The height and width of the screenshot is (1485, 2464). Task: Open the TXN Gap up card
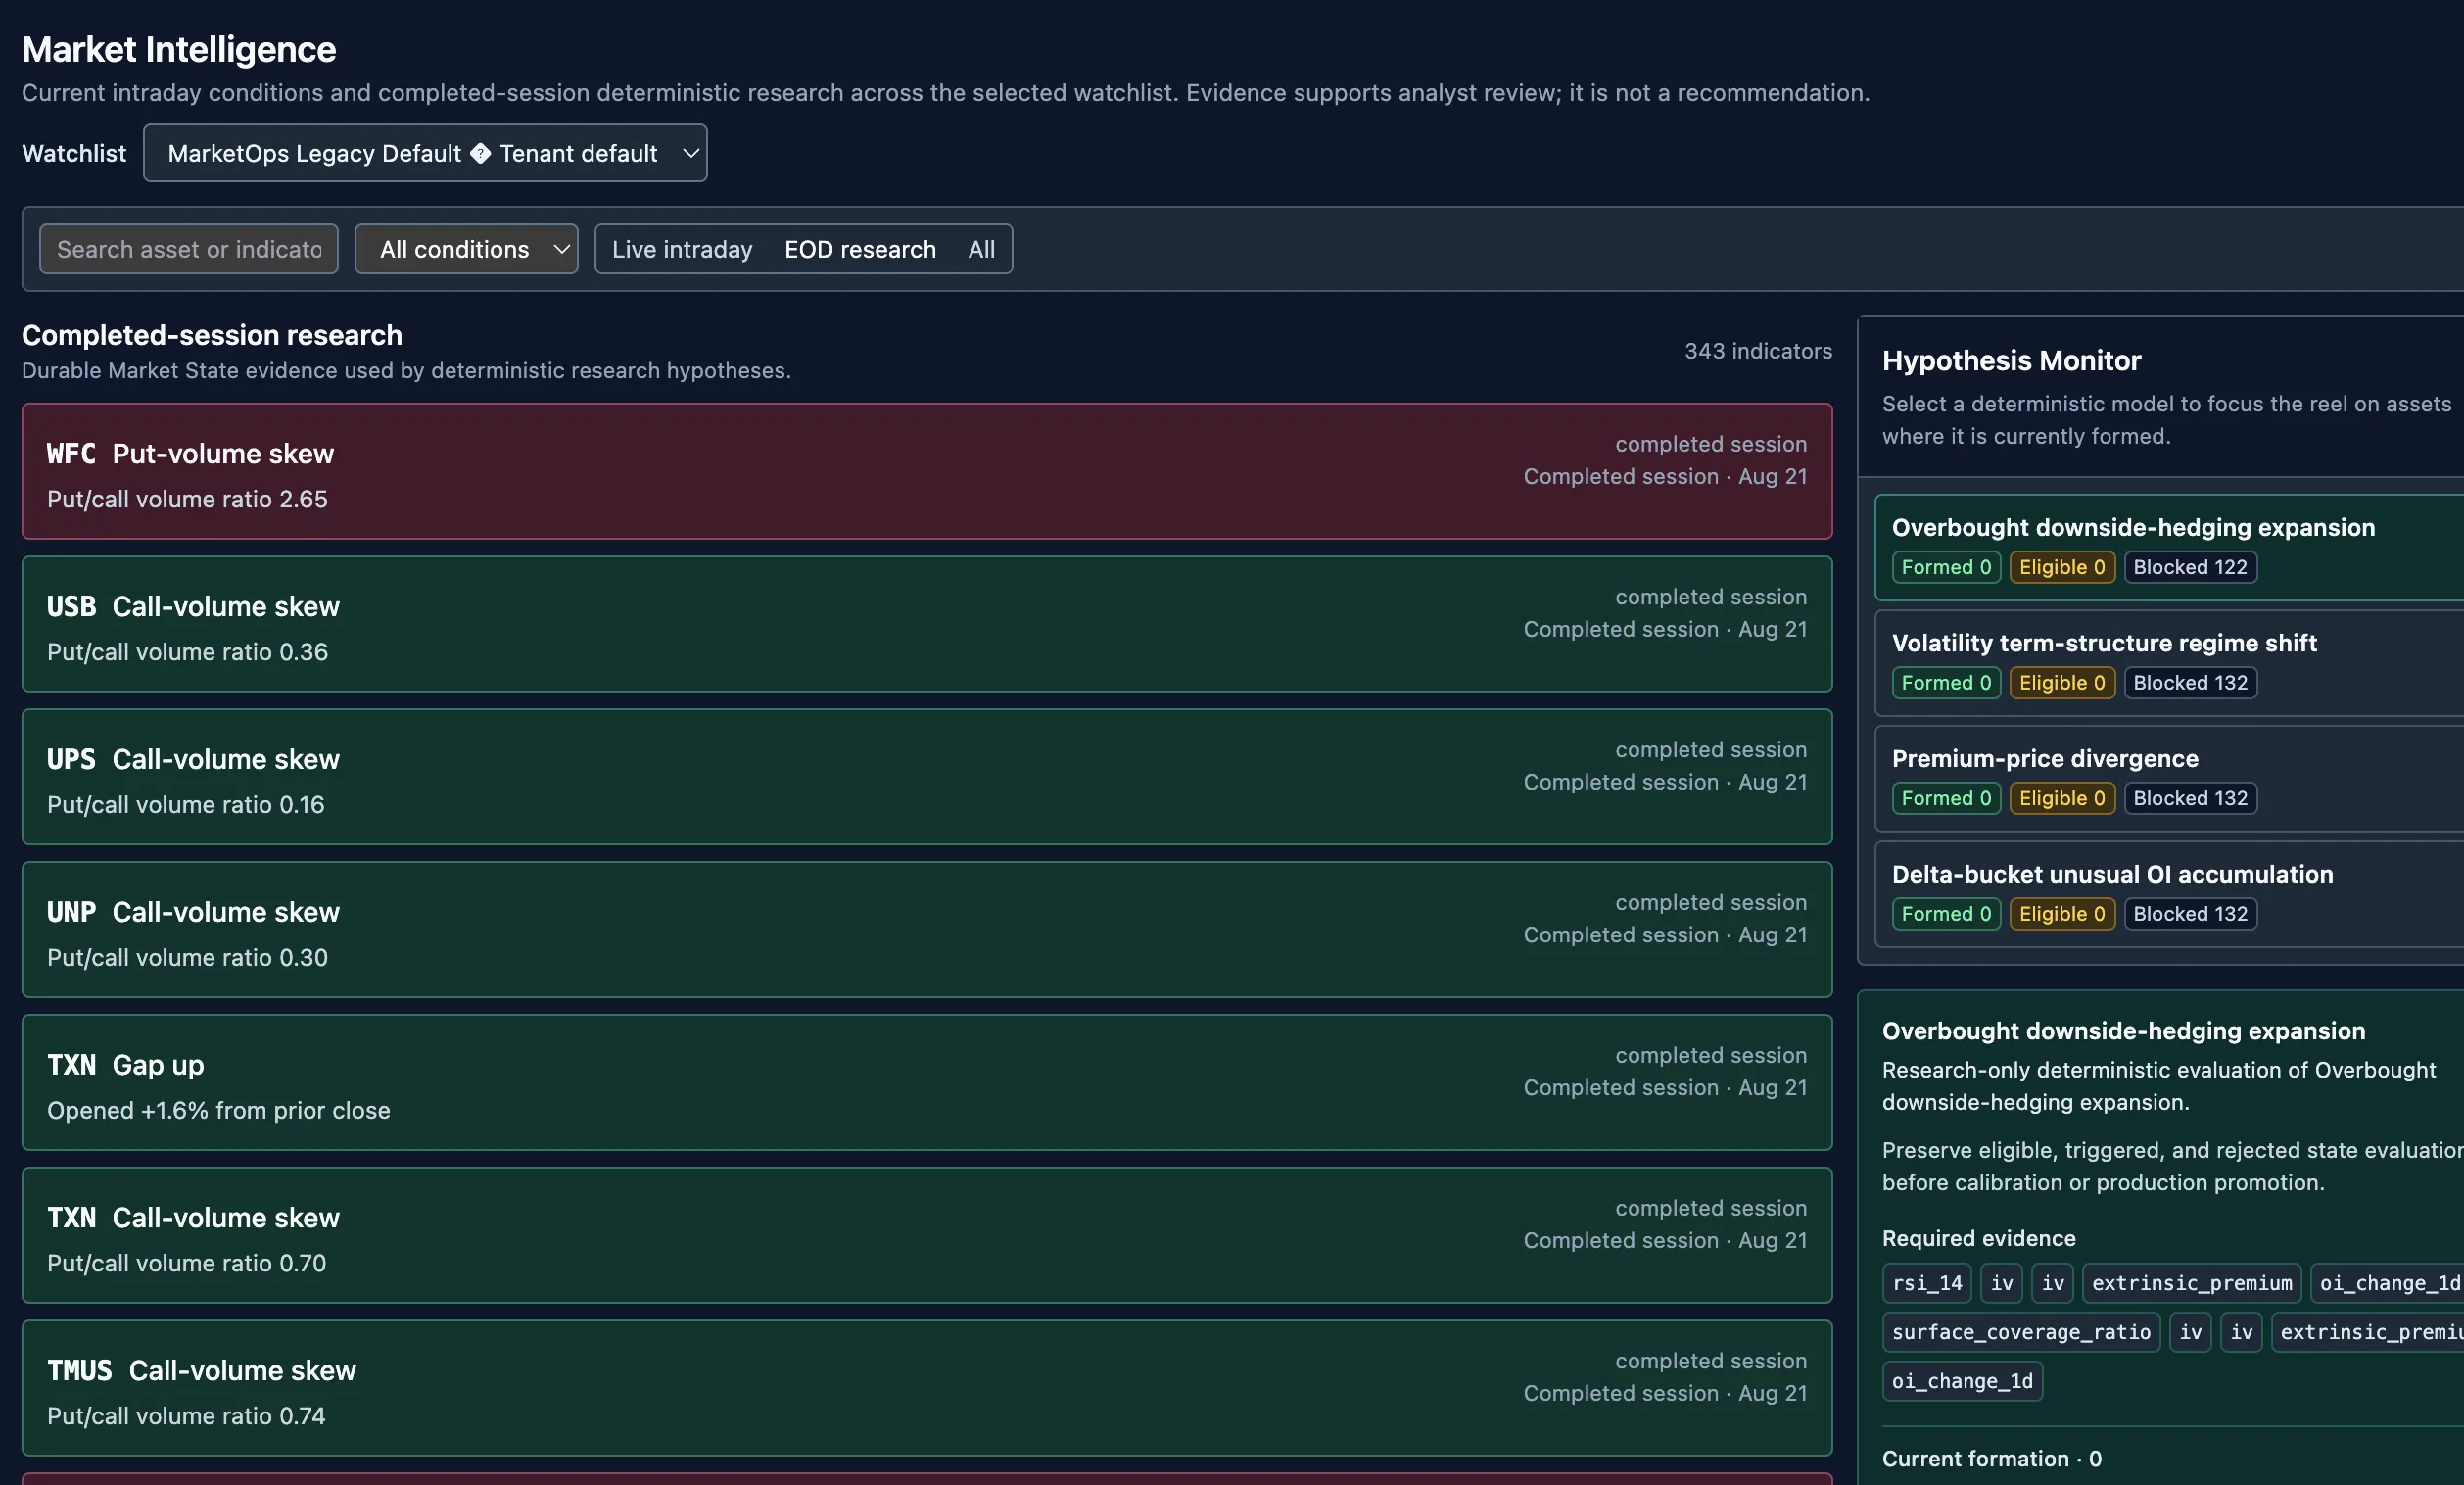tap(927, 1083)
